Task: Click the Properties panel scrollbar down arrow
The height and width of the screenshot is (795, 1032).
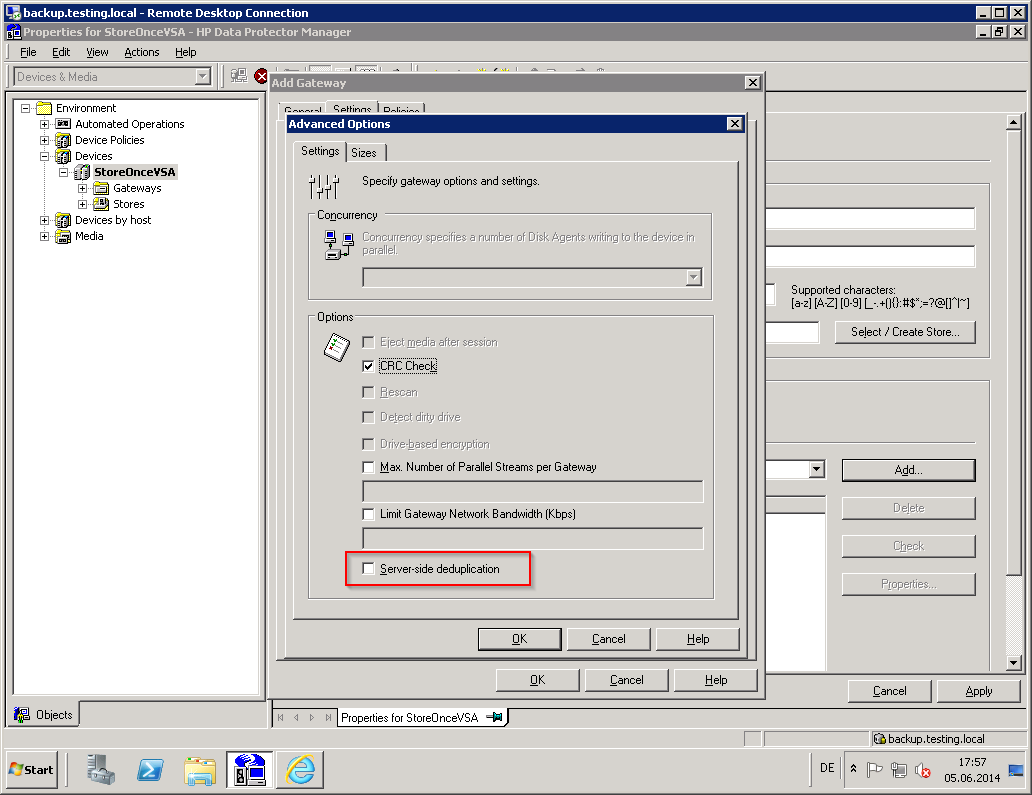Action: point(1014,663)
